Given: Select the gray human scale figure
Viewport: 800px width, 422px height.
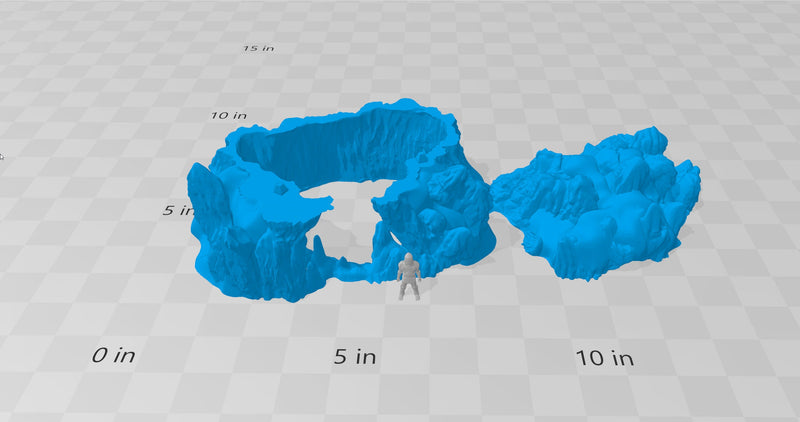Looking at the screenshot, I should pos(408,277).
